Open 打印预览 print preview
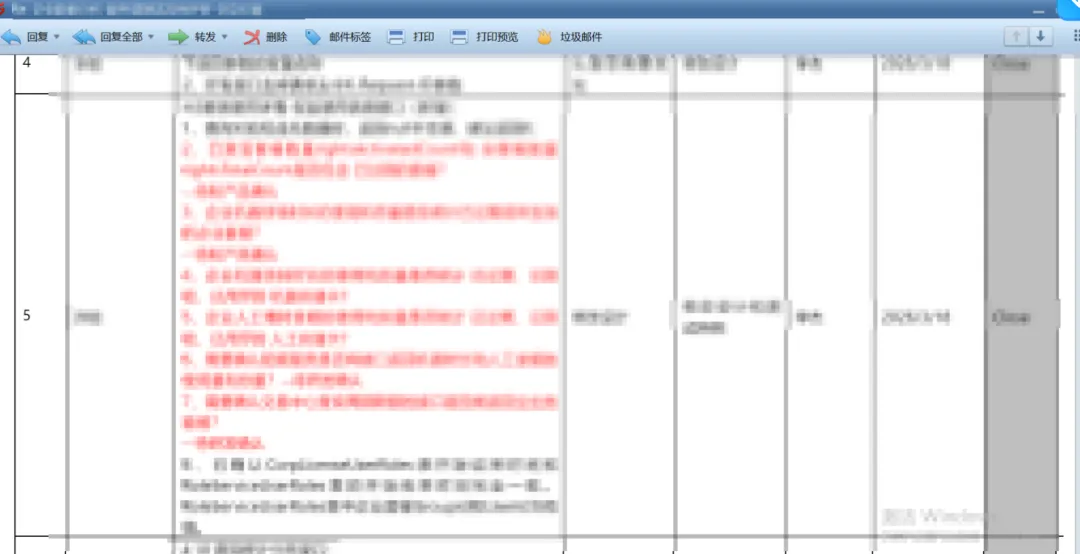The height and width of the screenshot is (554, 1080). pyautogui.click(x=484, y=37)
